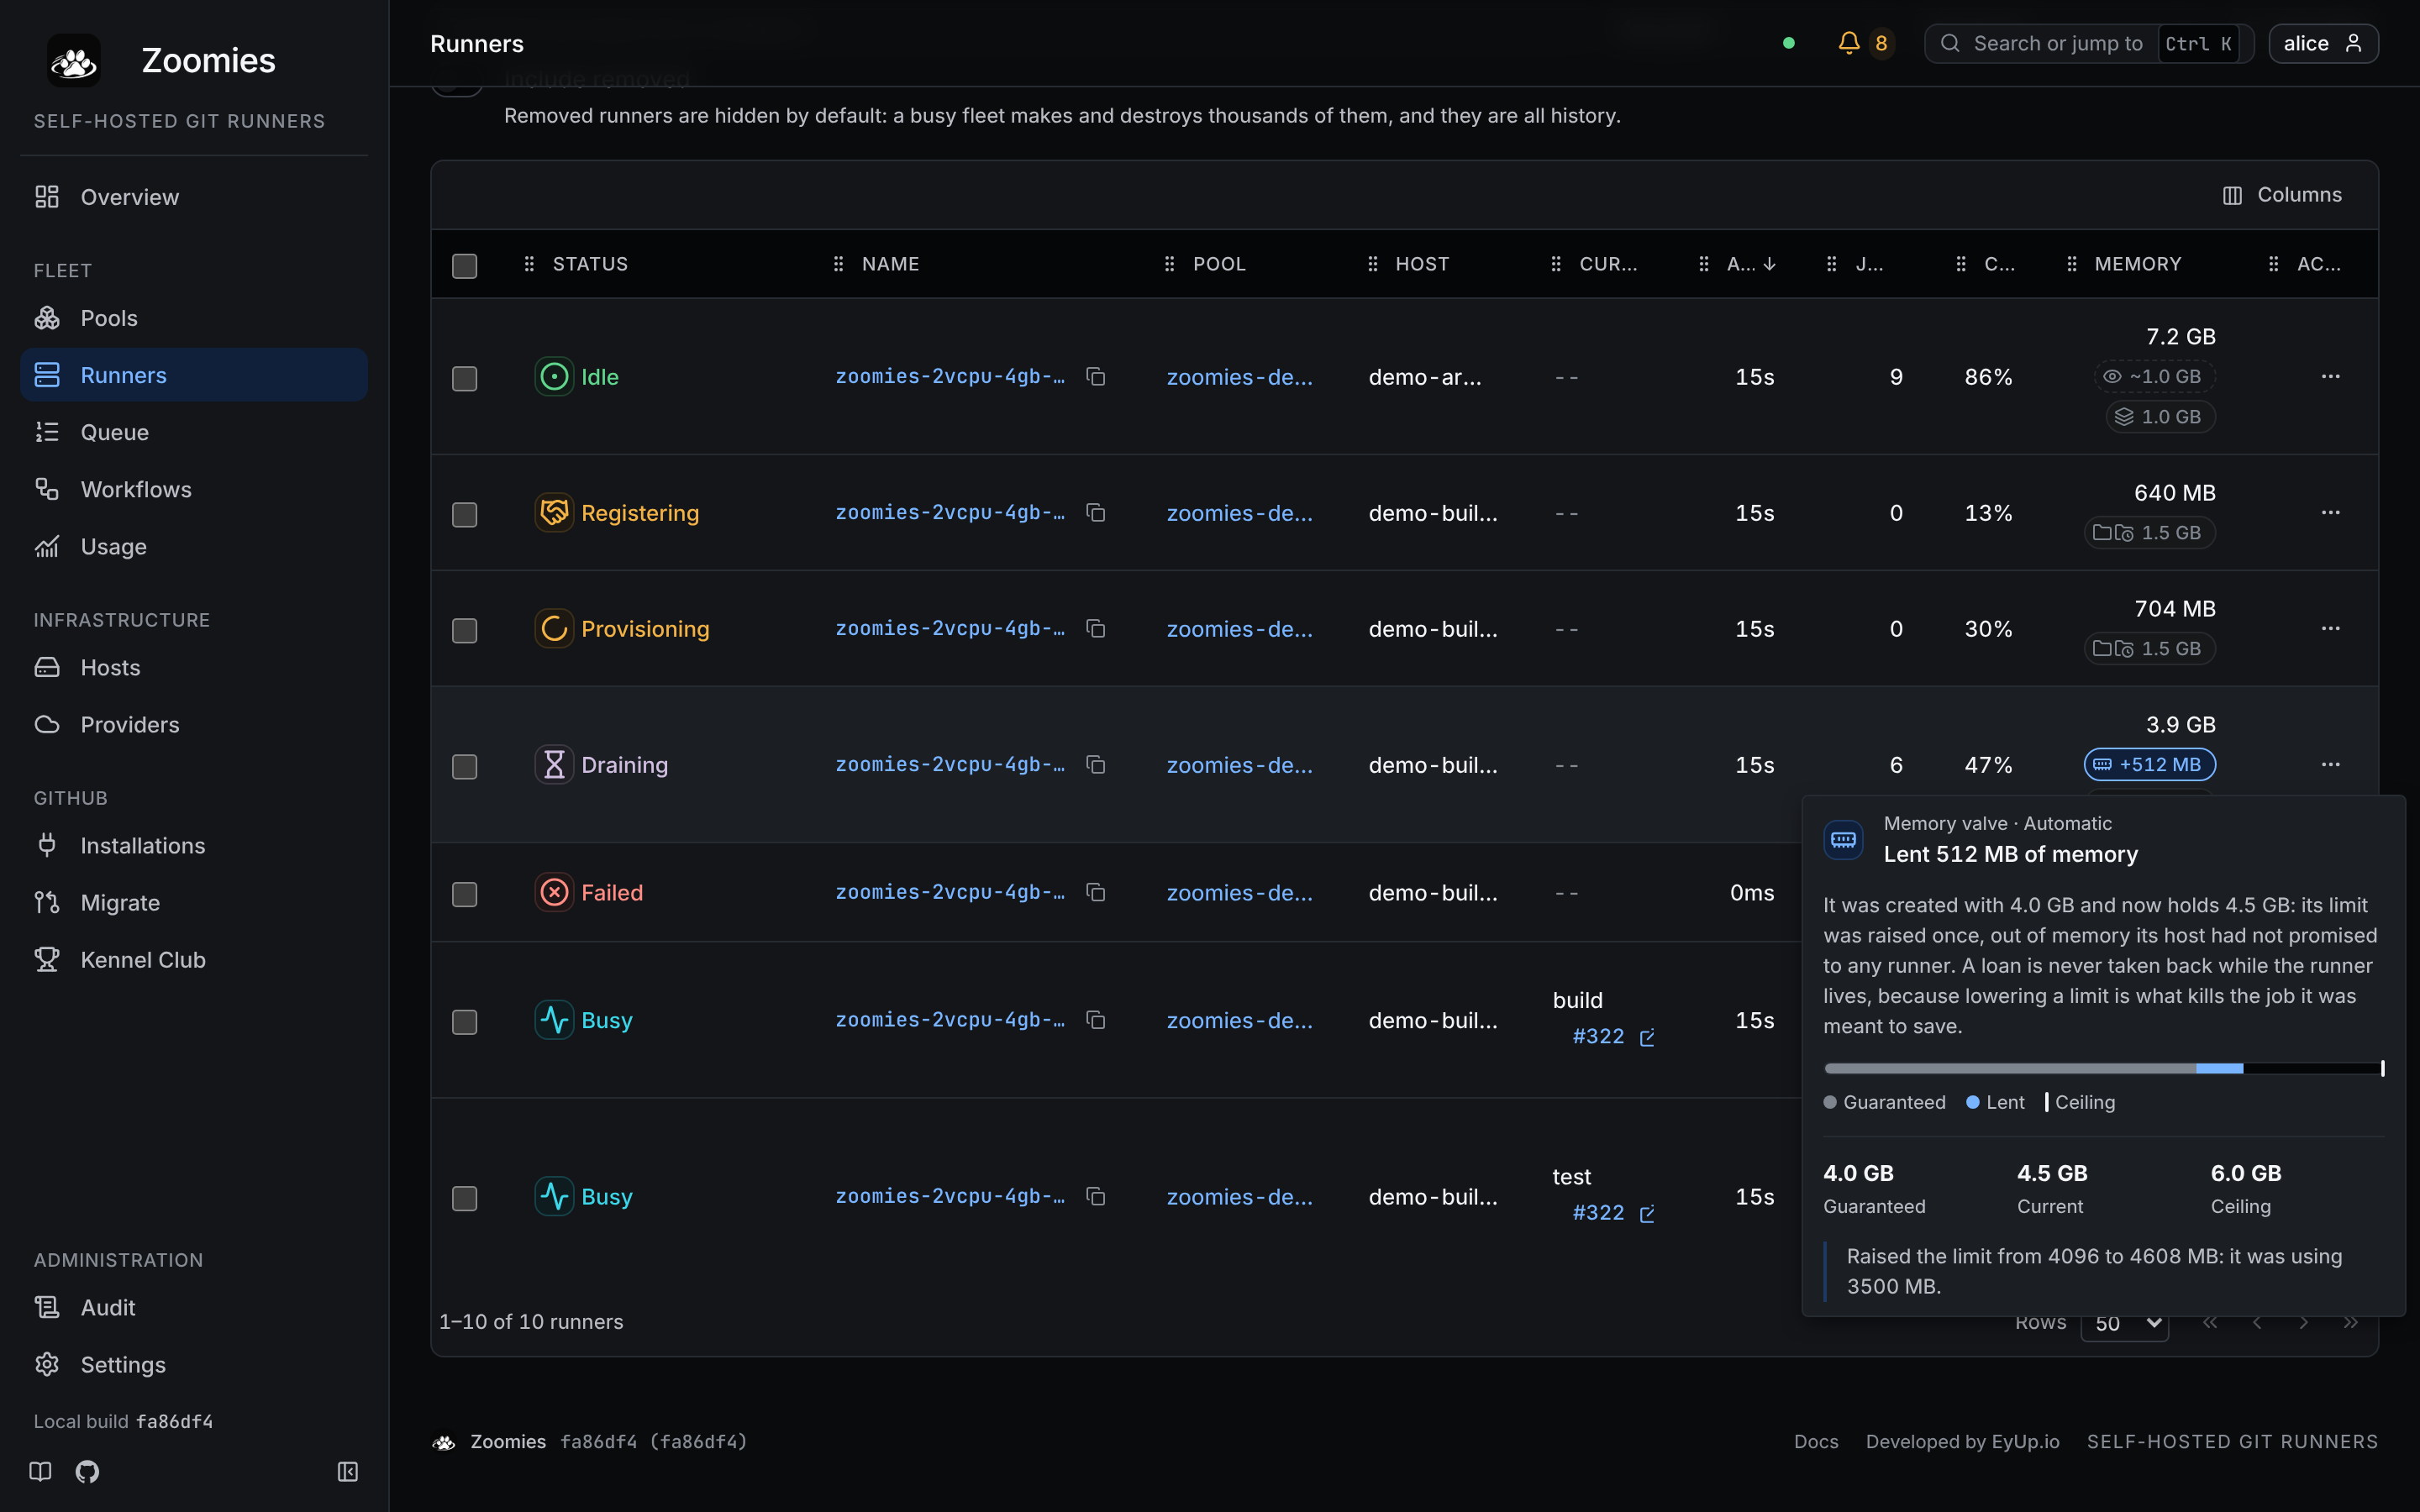
Task: Copy name of the Registering runner
Action: click(1096, 513)
